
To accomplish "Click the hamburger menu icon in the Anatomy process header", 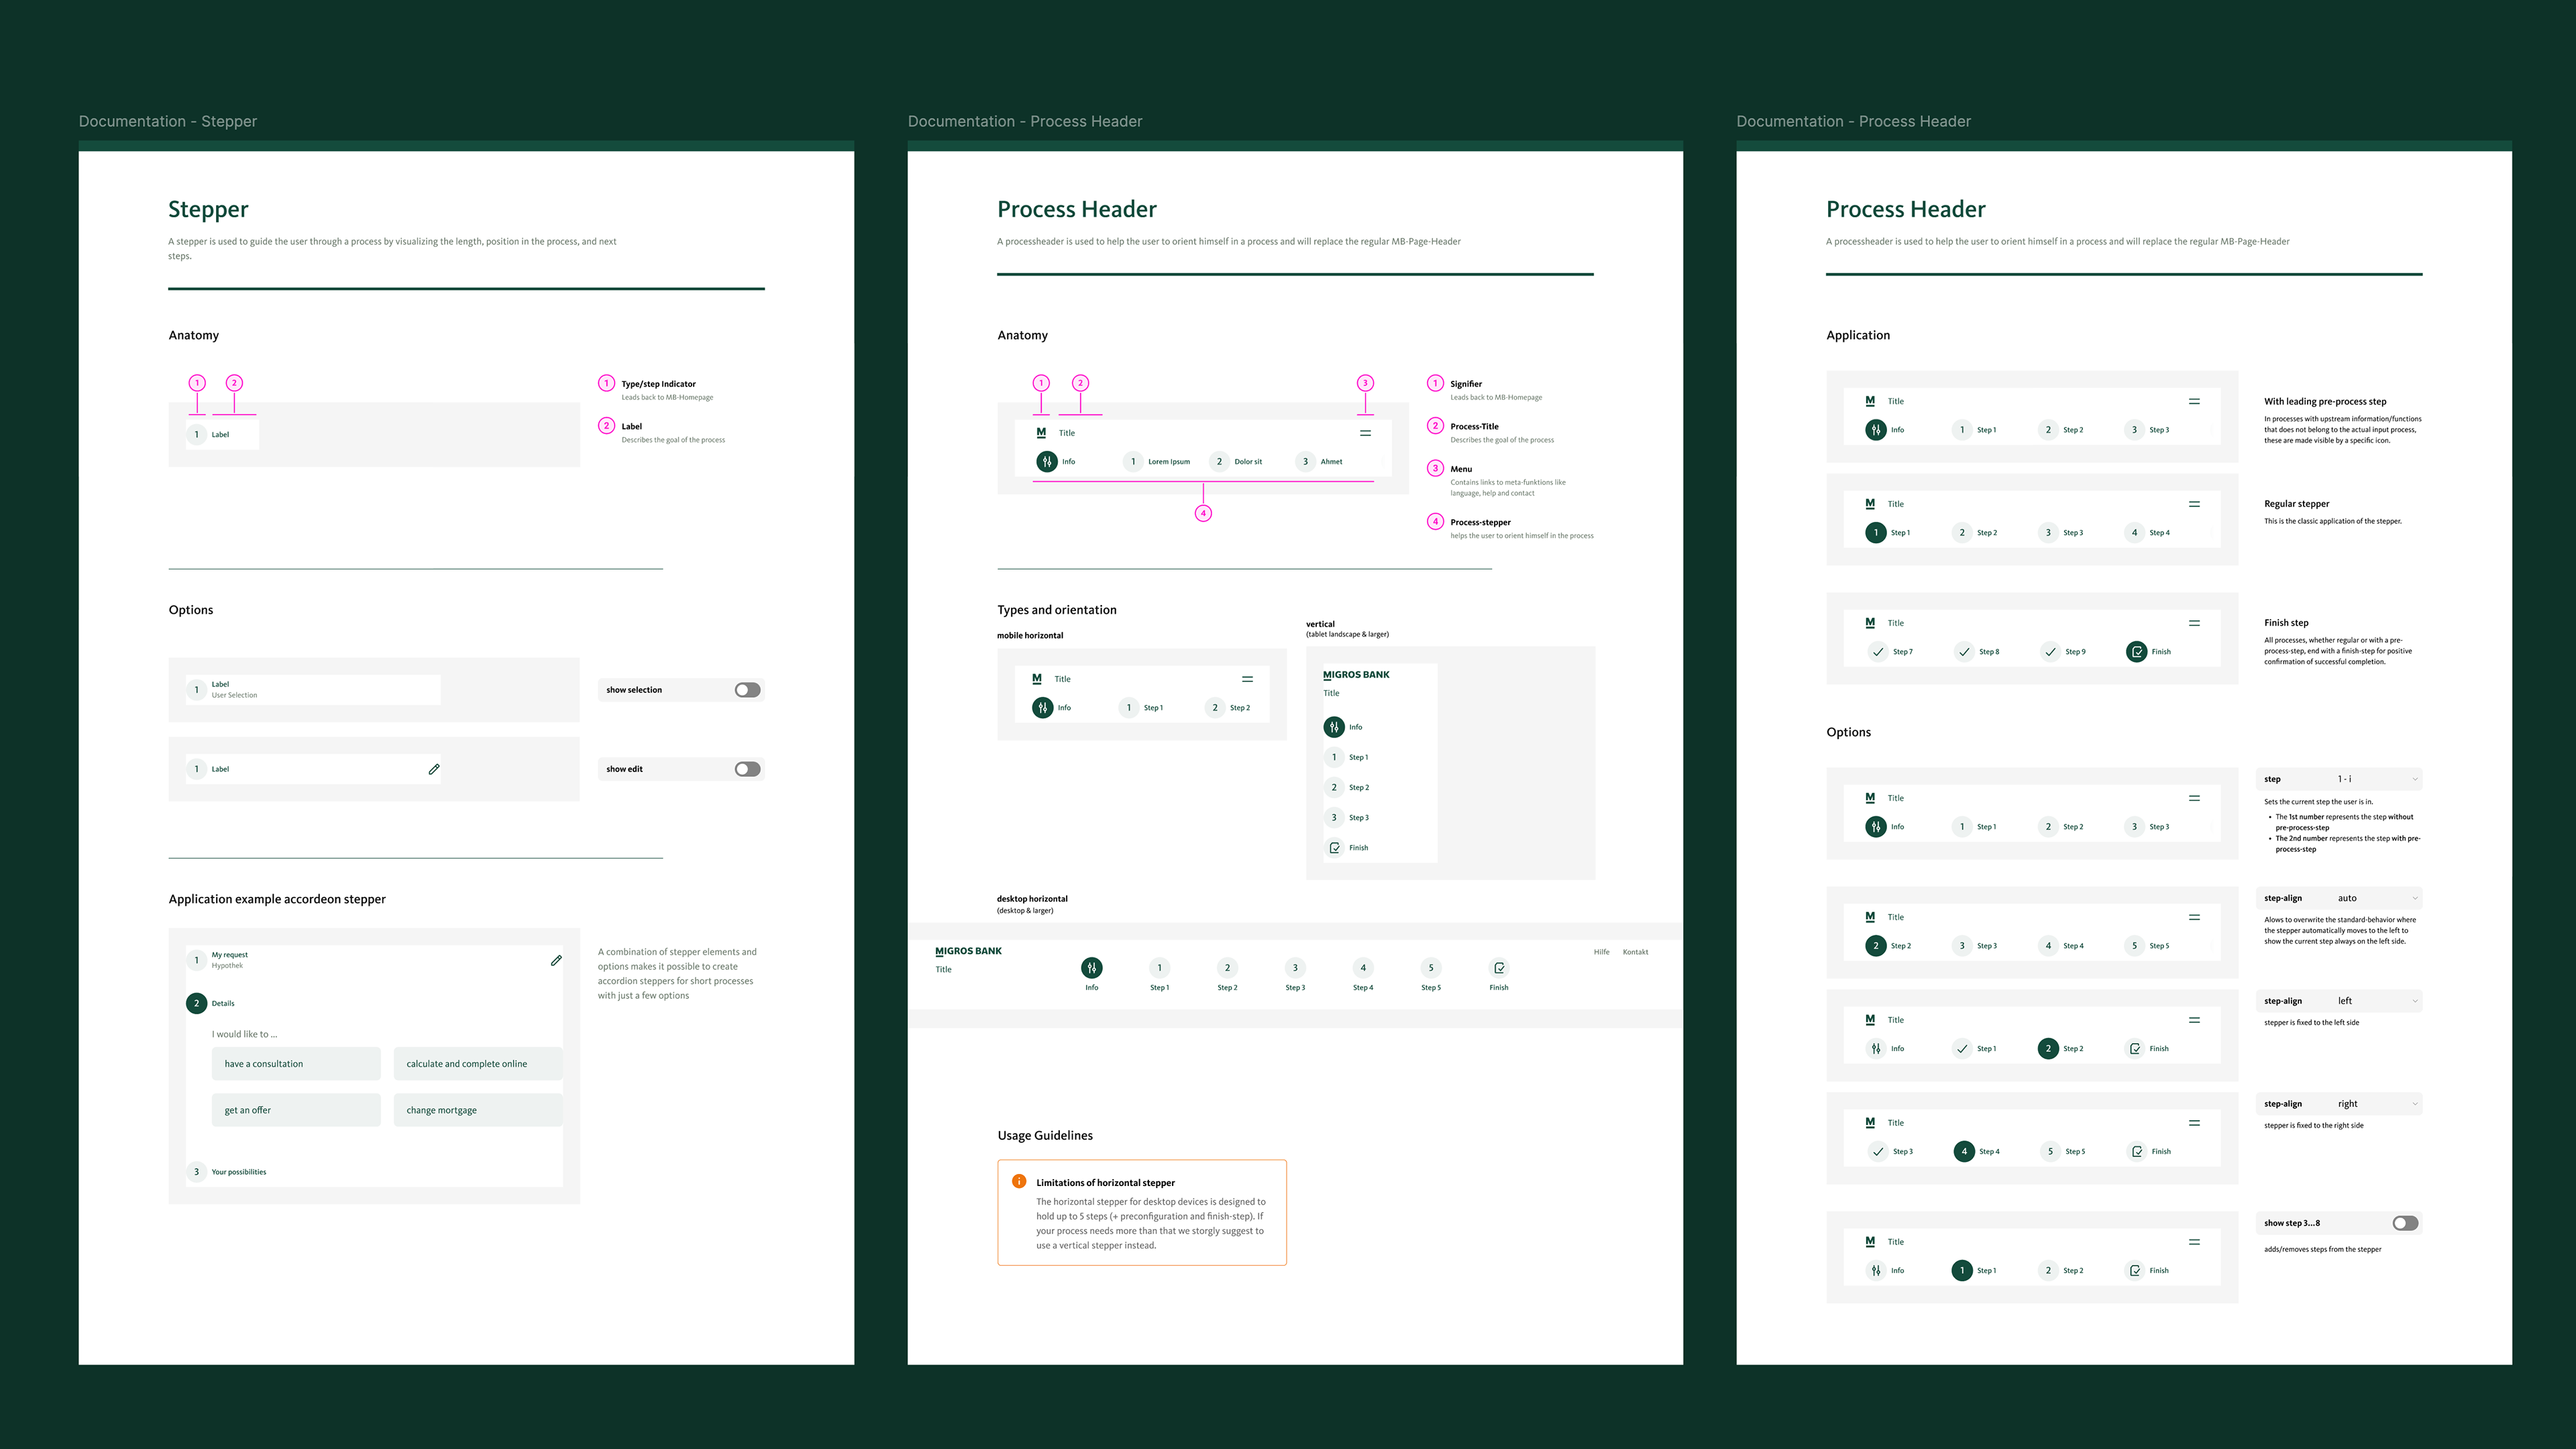I will pos(1365,433).
